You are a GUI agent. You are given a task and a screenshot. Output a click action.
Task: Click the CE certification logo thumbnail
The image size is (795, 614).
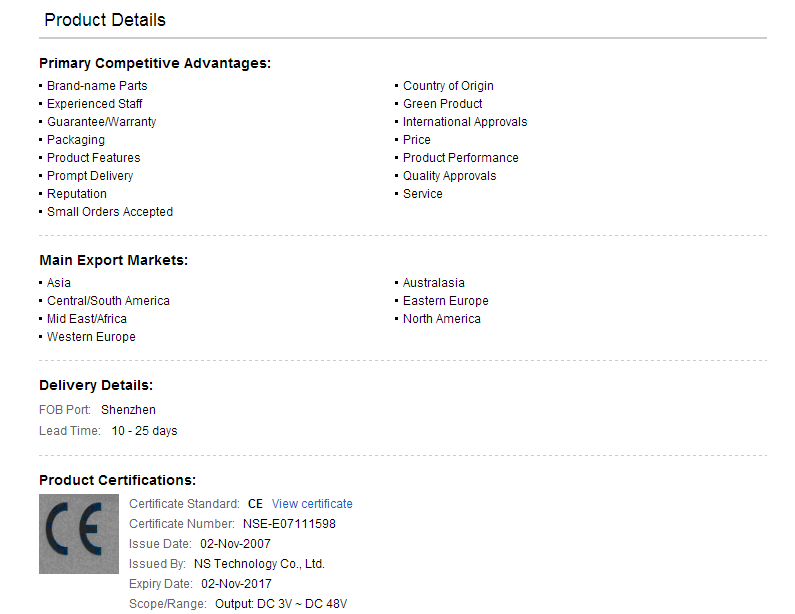click(79, 534)
